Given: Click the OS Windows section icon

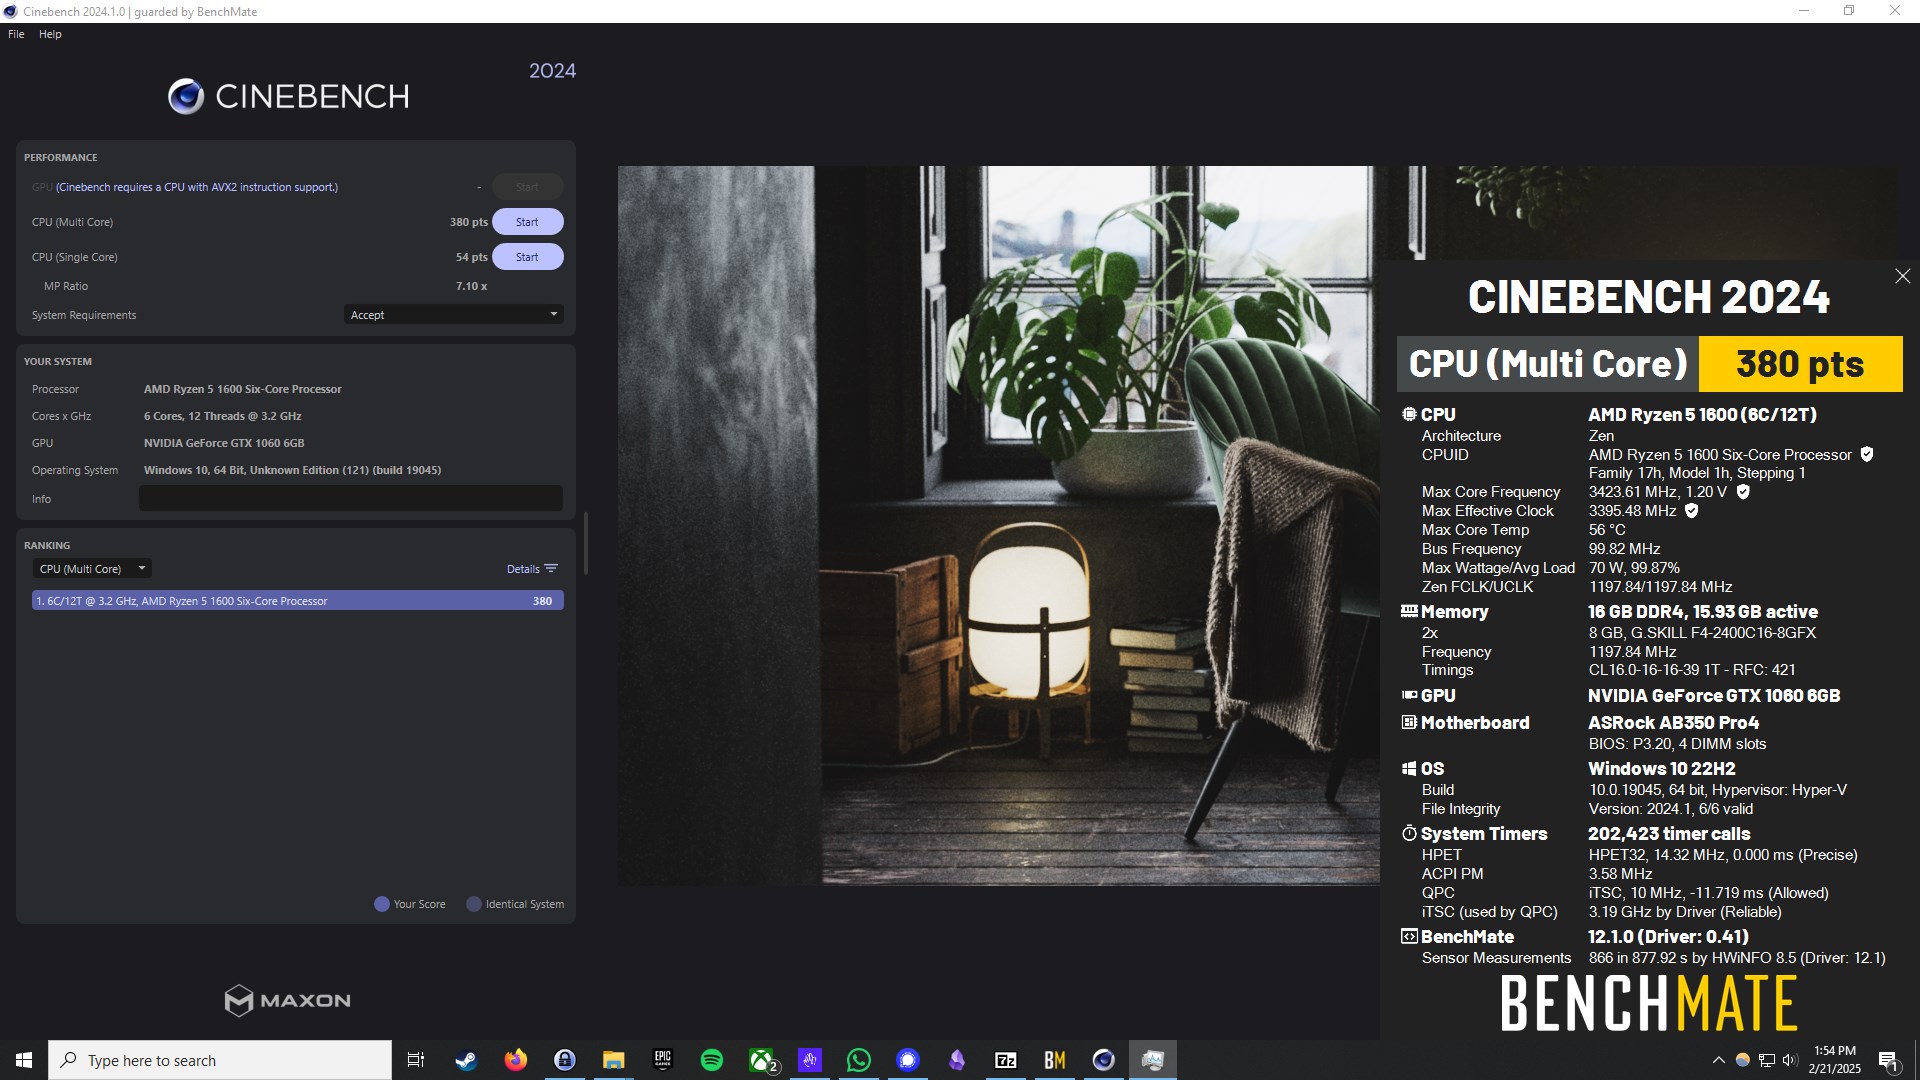Looking at the screenshot, I should tap(1409, 768).
